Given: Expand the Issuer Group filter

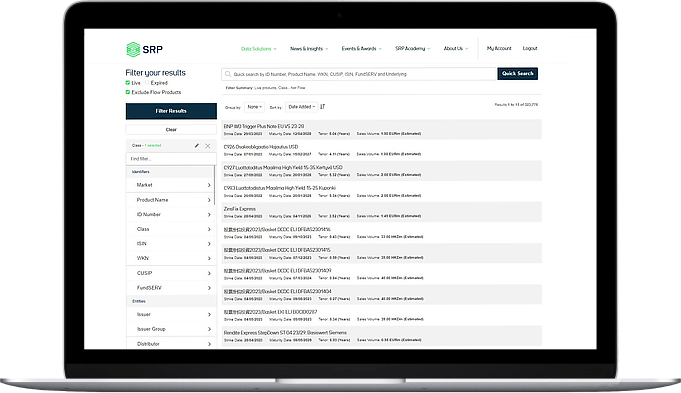Looking at the screenshot, I should tap(170, 329).
